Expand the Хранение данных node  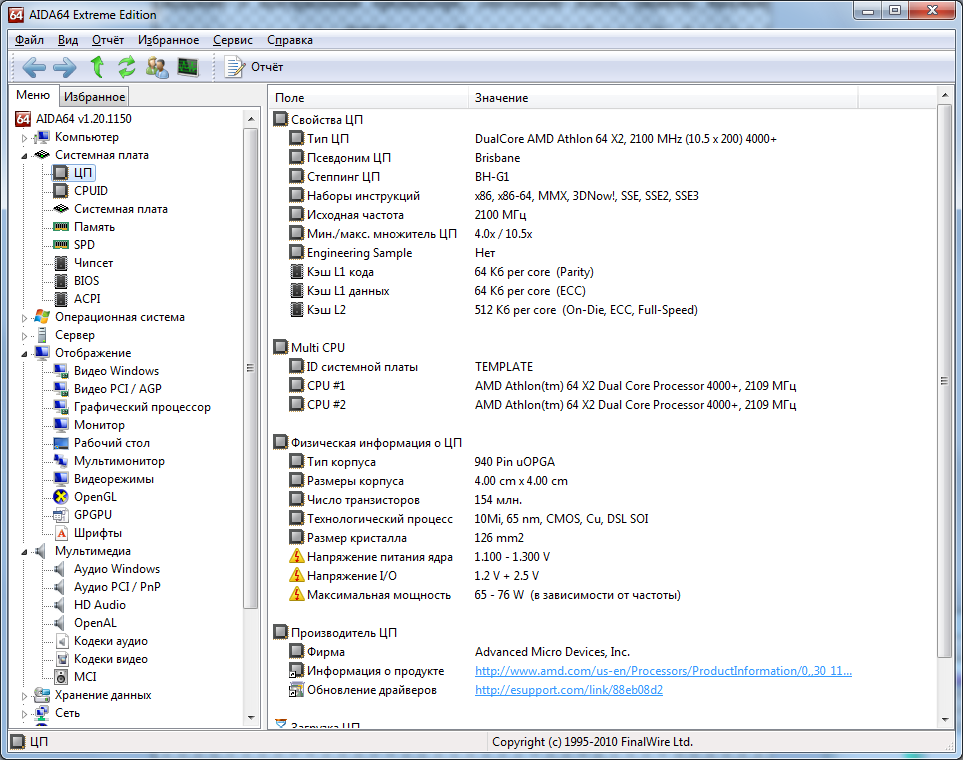pos(25,696)
